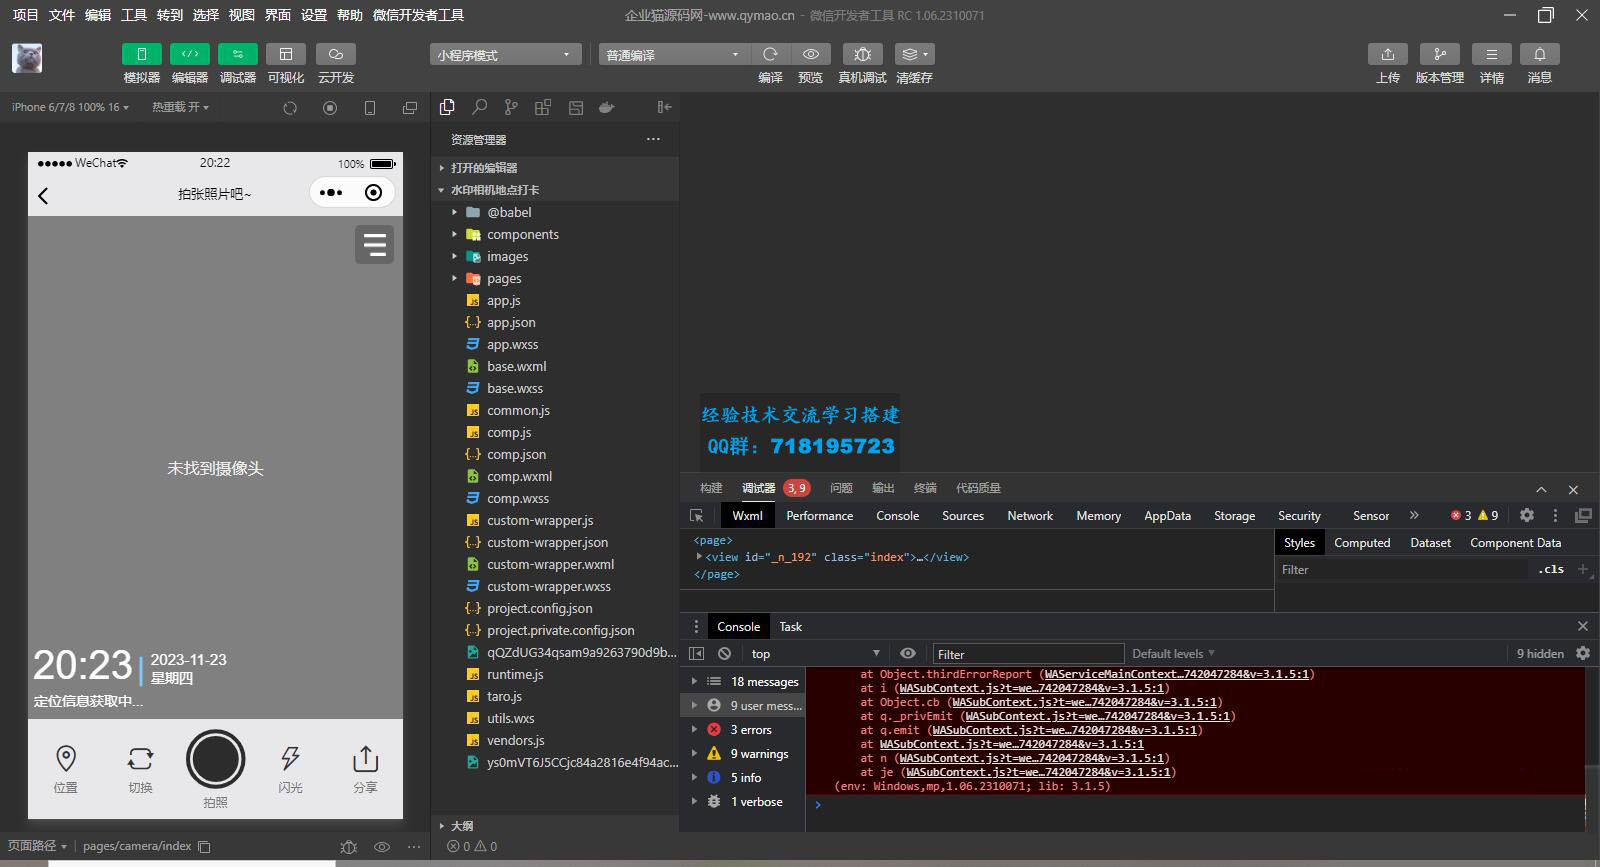Show more devtools tabs chevron
The height and width of the screenshot is (867, 1600).
click(1414, 515)
